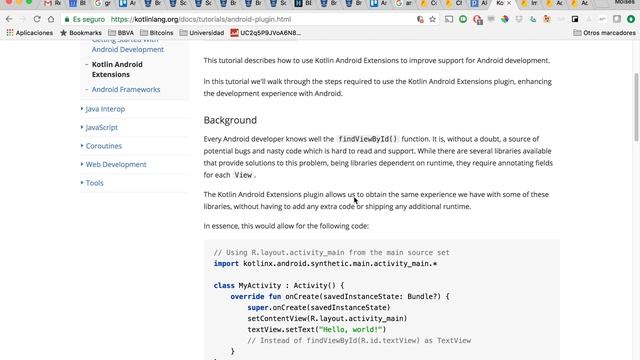Image resolution: width=640 pixels, height=360 pixels.
Task: Go back to the previous page
Action: pyautogui.click(x=9, y=19)
